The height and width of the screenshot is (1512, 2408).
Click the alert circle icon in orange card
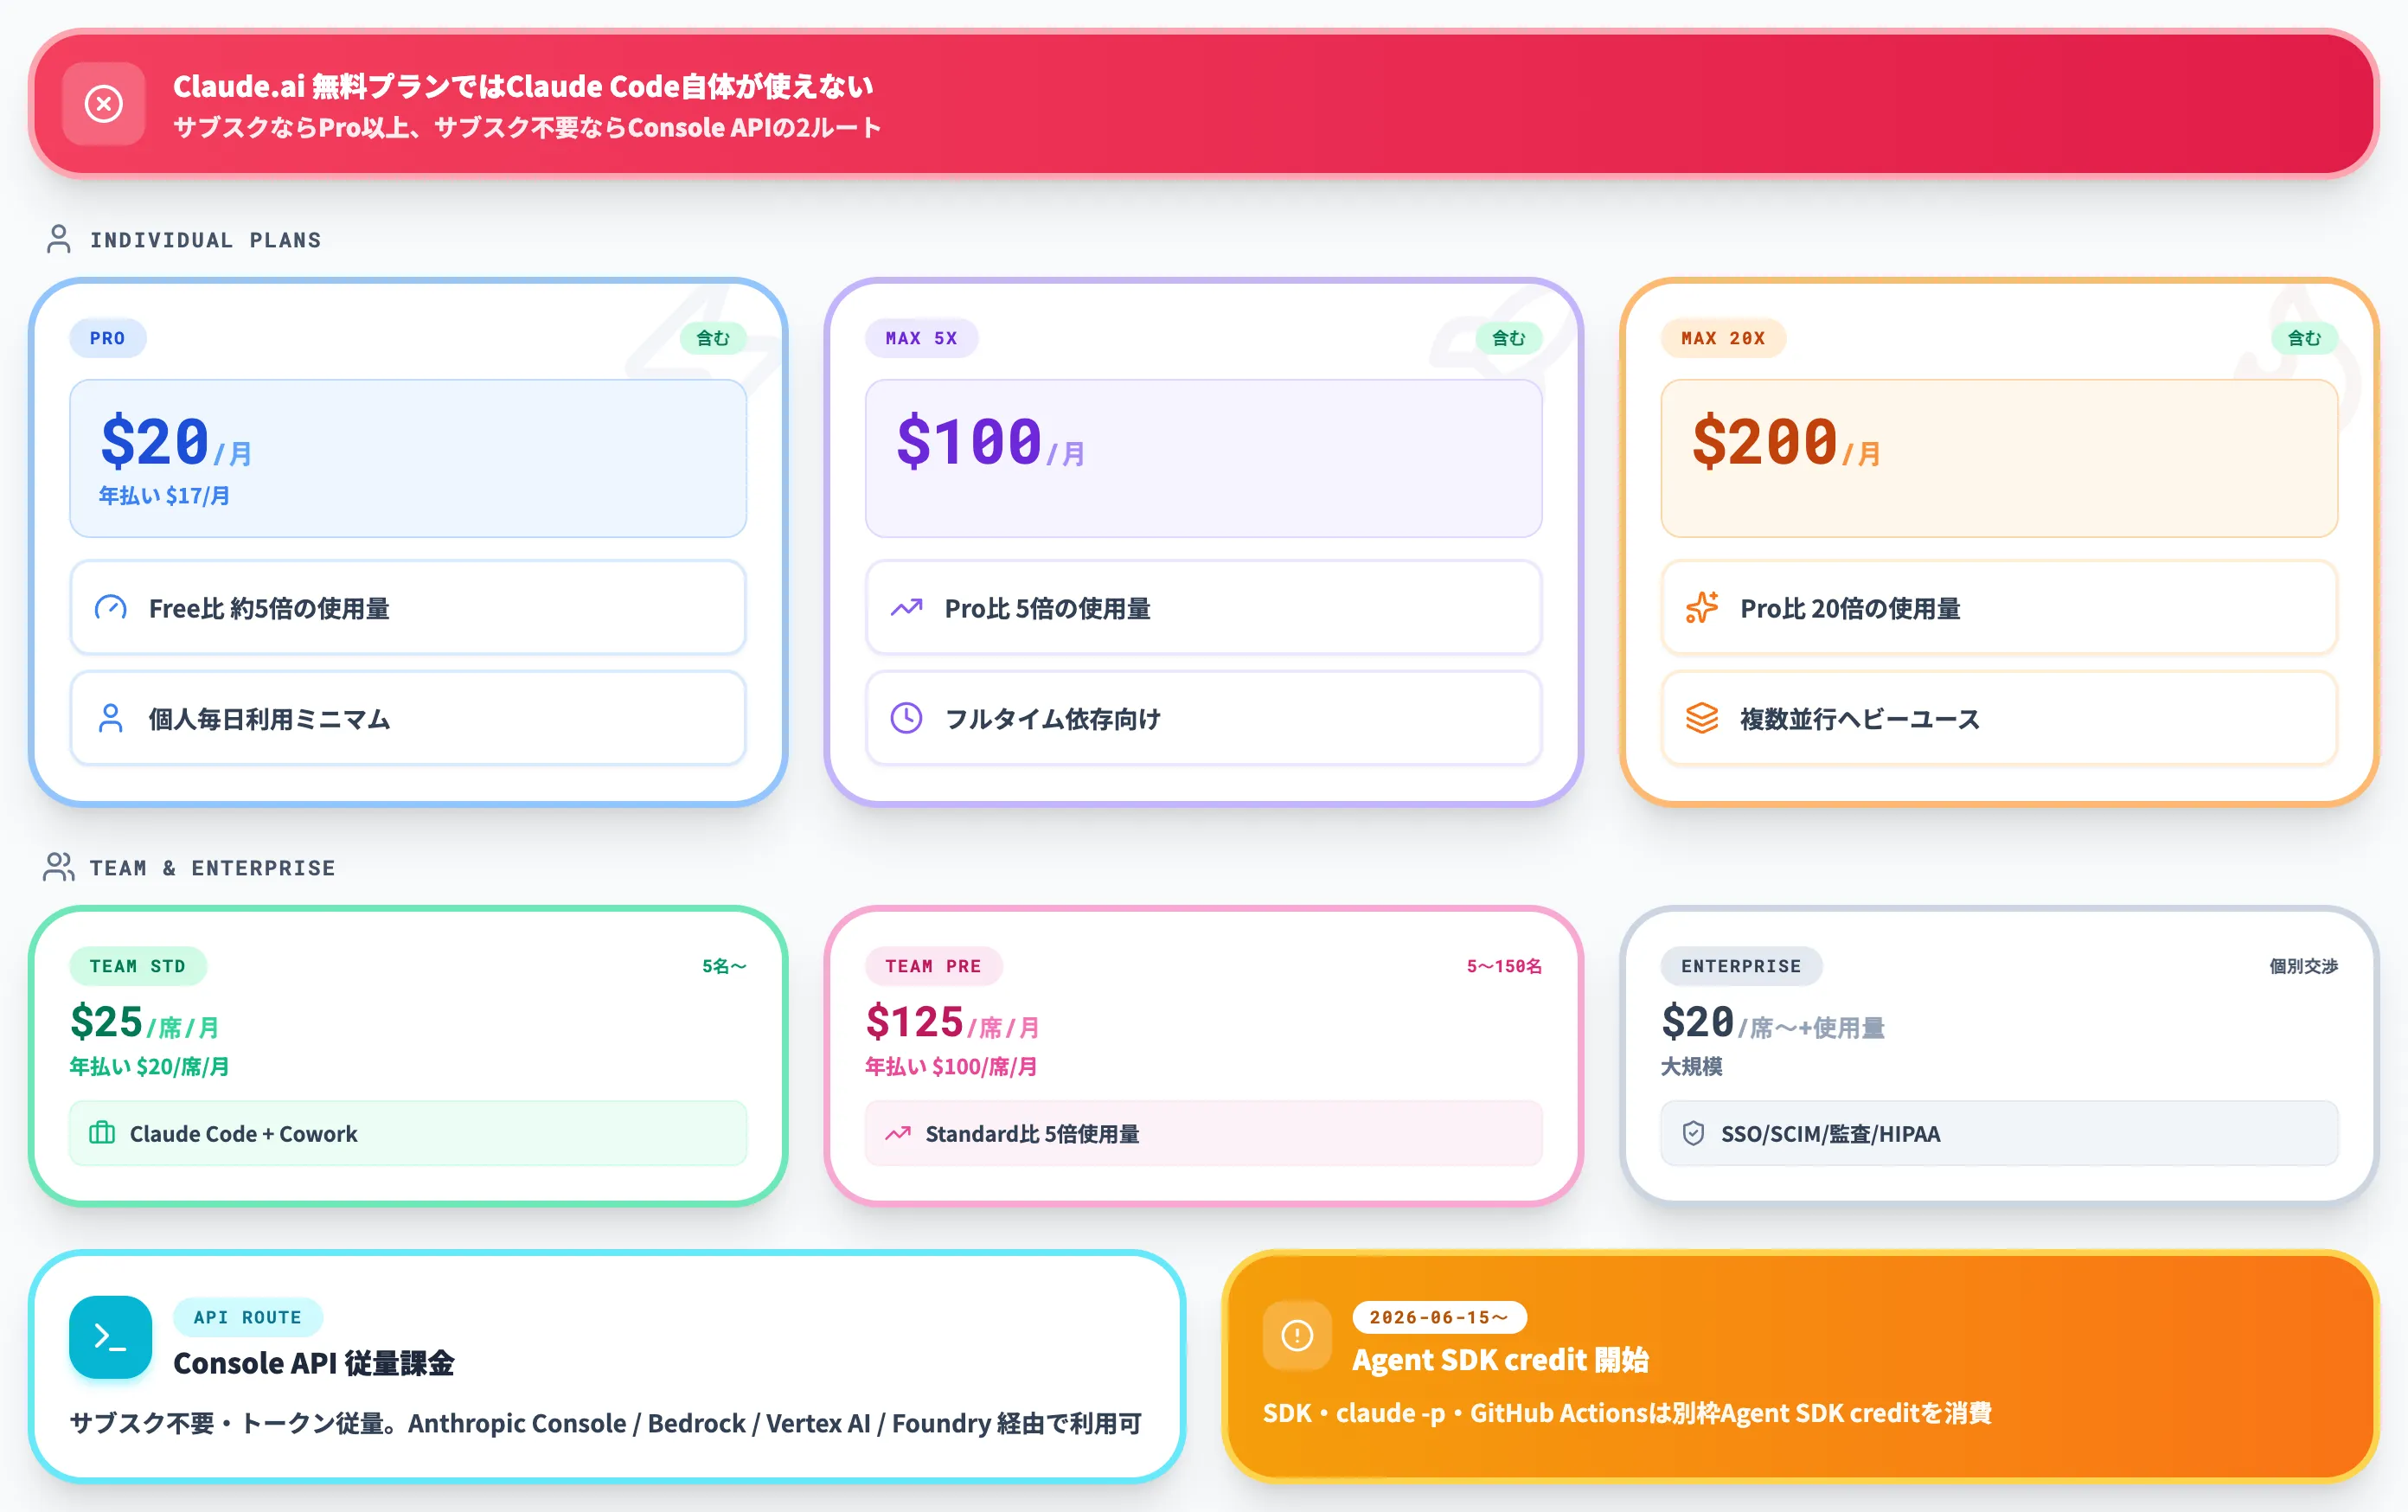(x=1297, y=1335)
